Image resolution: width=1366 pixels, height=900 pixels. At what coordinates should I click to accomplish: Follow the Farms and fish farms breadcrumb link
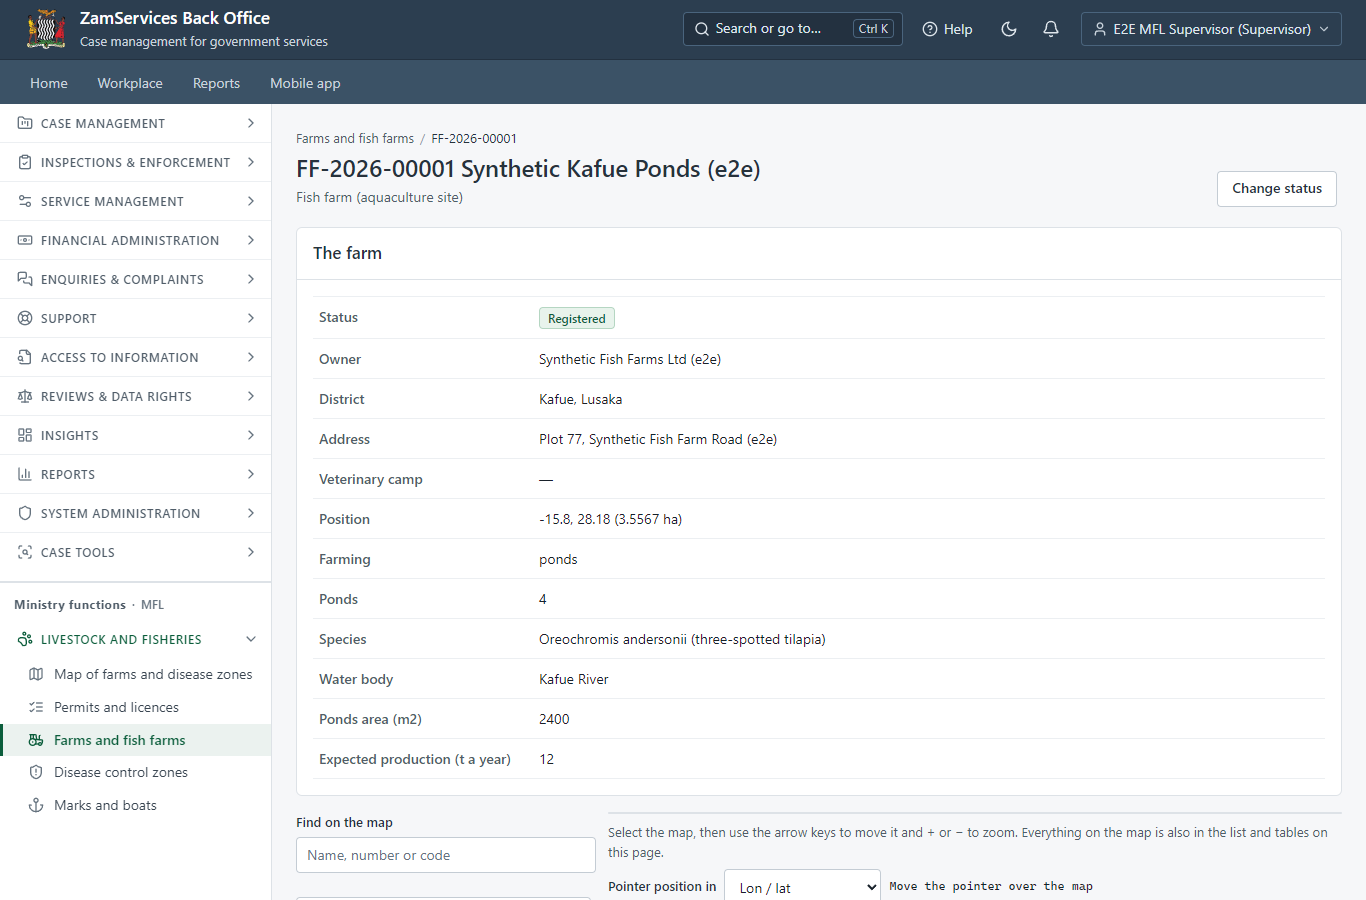(355, 139)
